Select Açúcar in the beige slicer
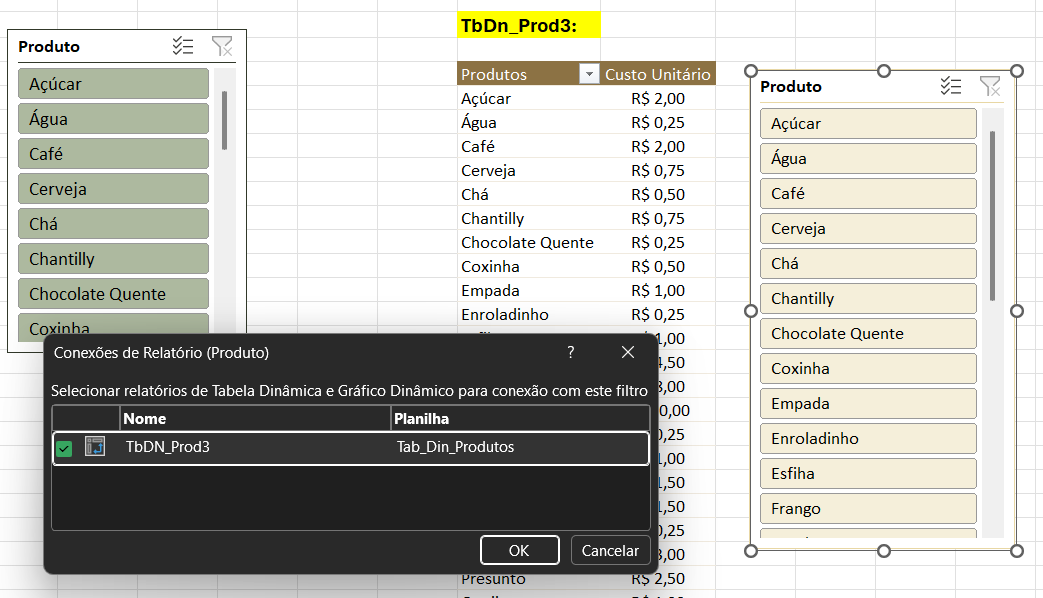 point(868,124)
